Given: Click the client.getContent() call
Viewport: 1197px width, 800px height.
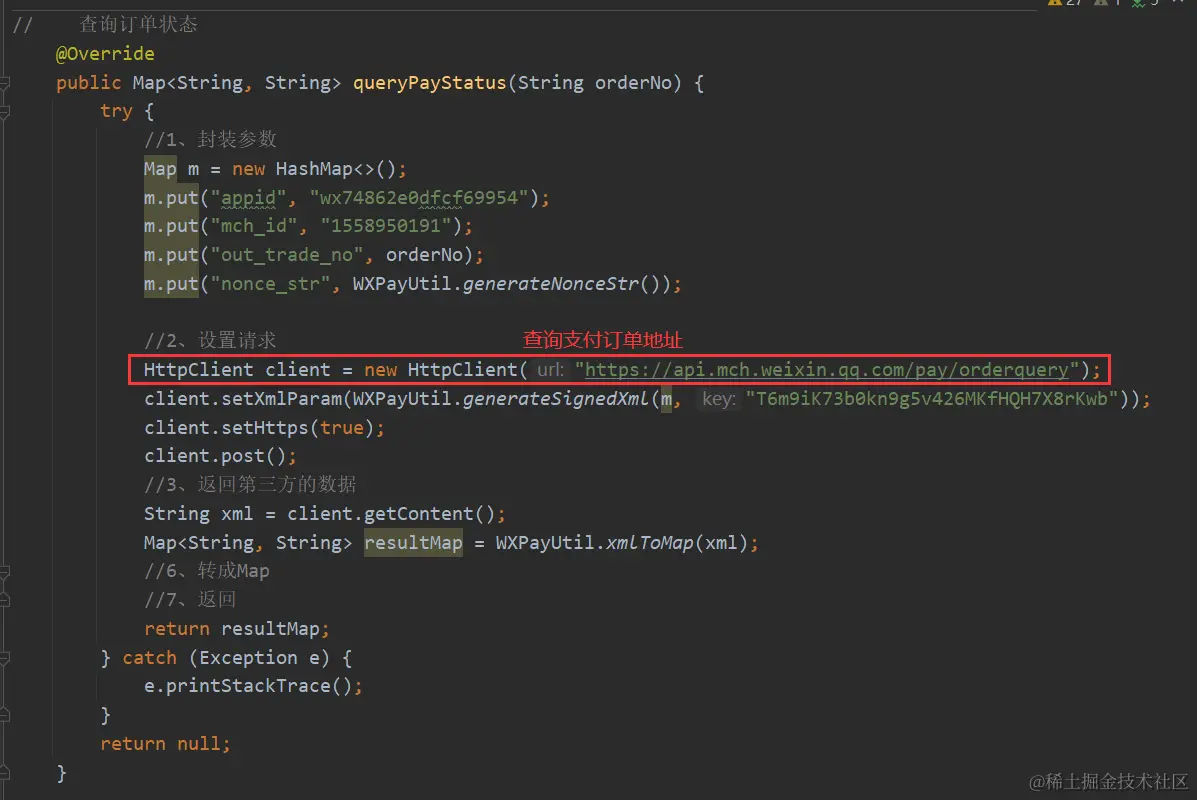Looking at the screenshot, I should click(x=392, y=514).
